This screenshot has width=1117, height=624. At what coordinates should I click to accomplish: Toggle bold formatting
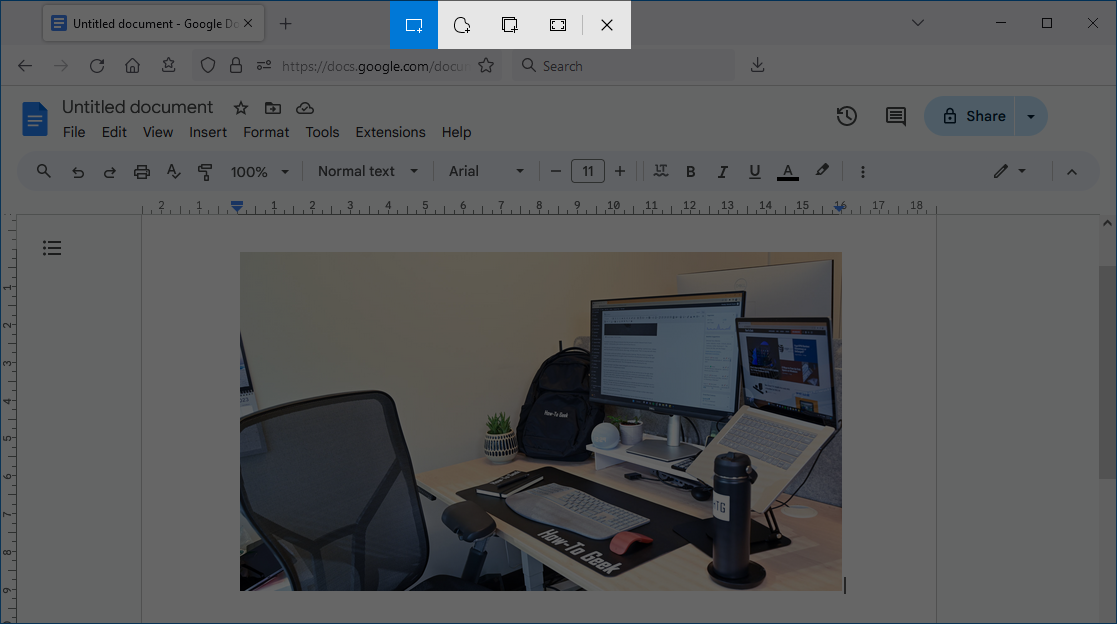point(690,171)
